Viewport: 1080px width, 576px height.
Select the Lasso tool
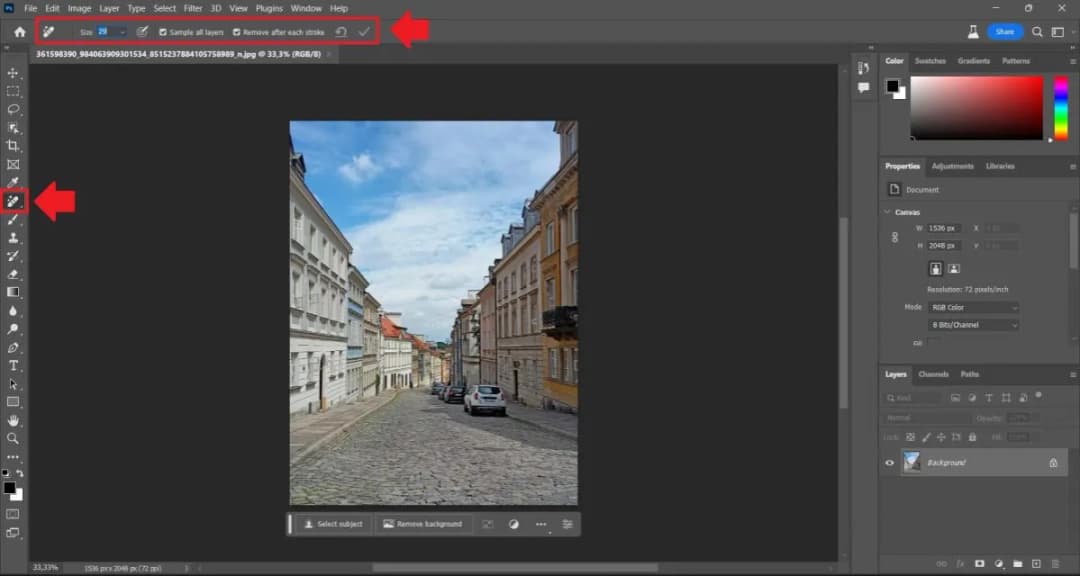pos(14,108)
